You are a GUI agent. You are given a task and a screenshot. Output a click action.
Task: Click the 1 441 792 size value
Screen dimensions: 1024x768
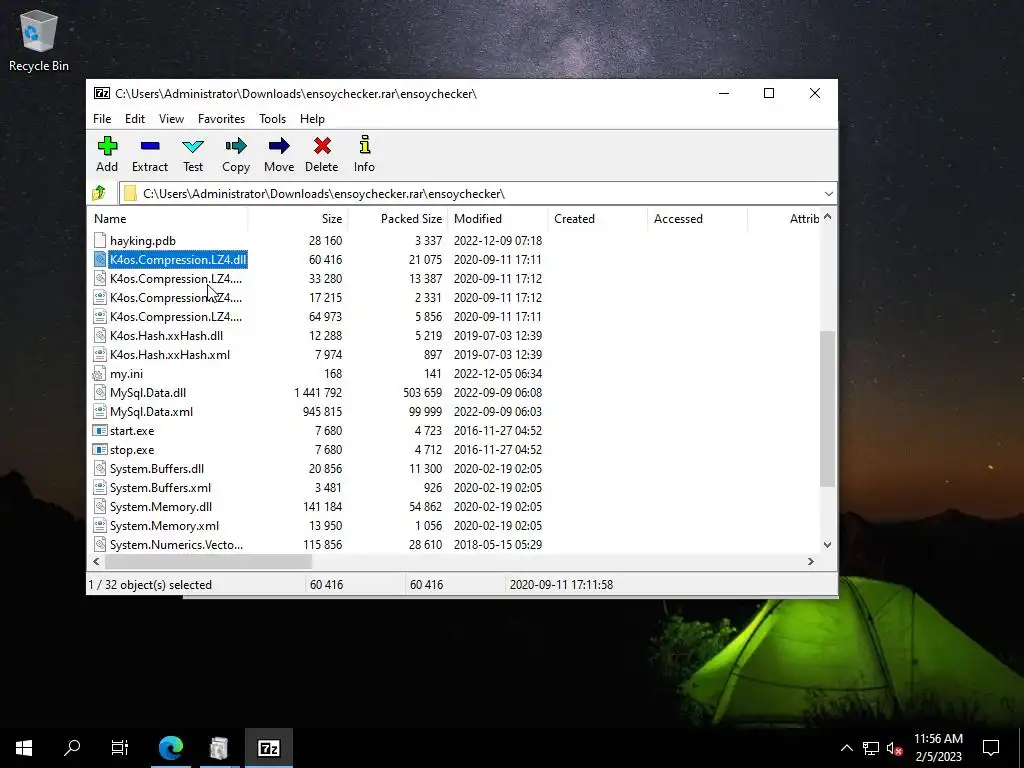point(317,392)
